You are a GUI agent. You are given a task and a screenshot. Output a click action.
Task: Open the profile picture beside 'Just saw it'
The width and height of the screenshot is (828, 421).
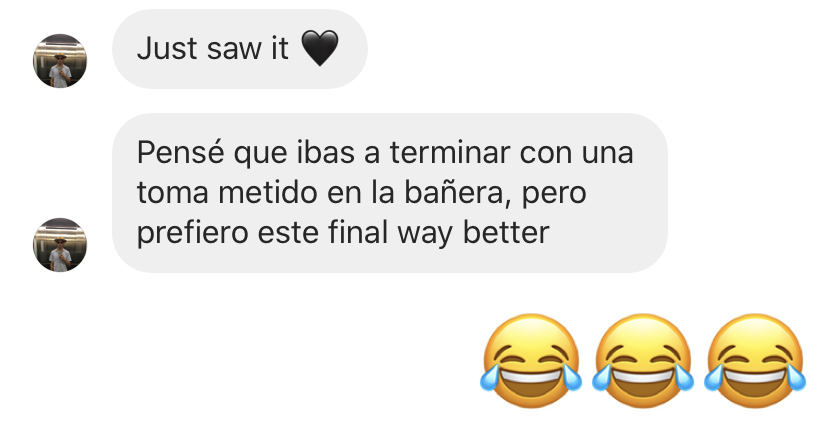pyautogui.click(x=60, y=61)
